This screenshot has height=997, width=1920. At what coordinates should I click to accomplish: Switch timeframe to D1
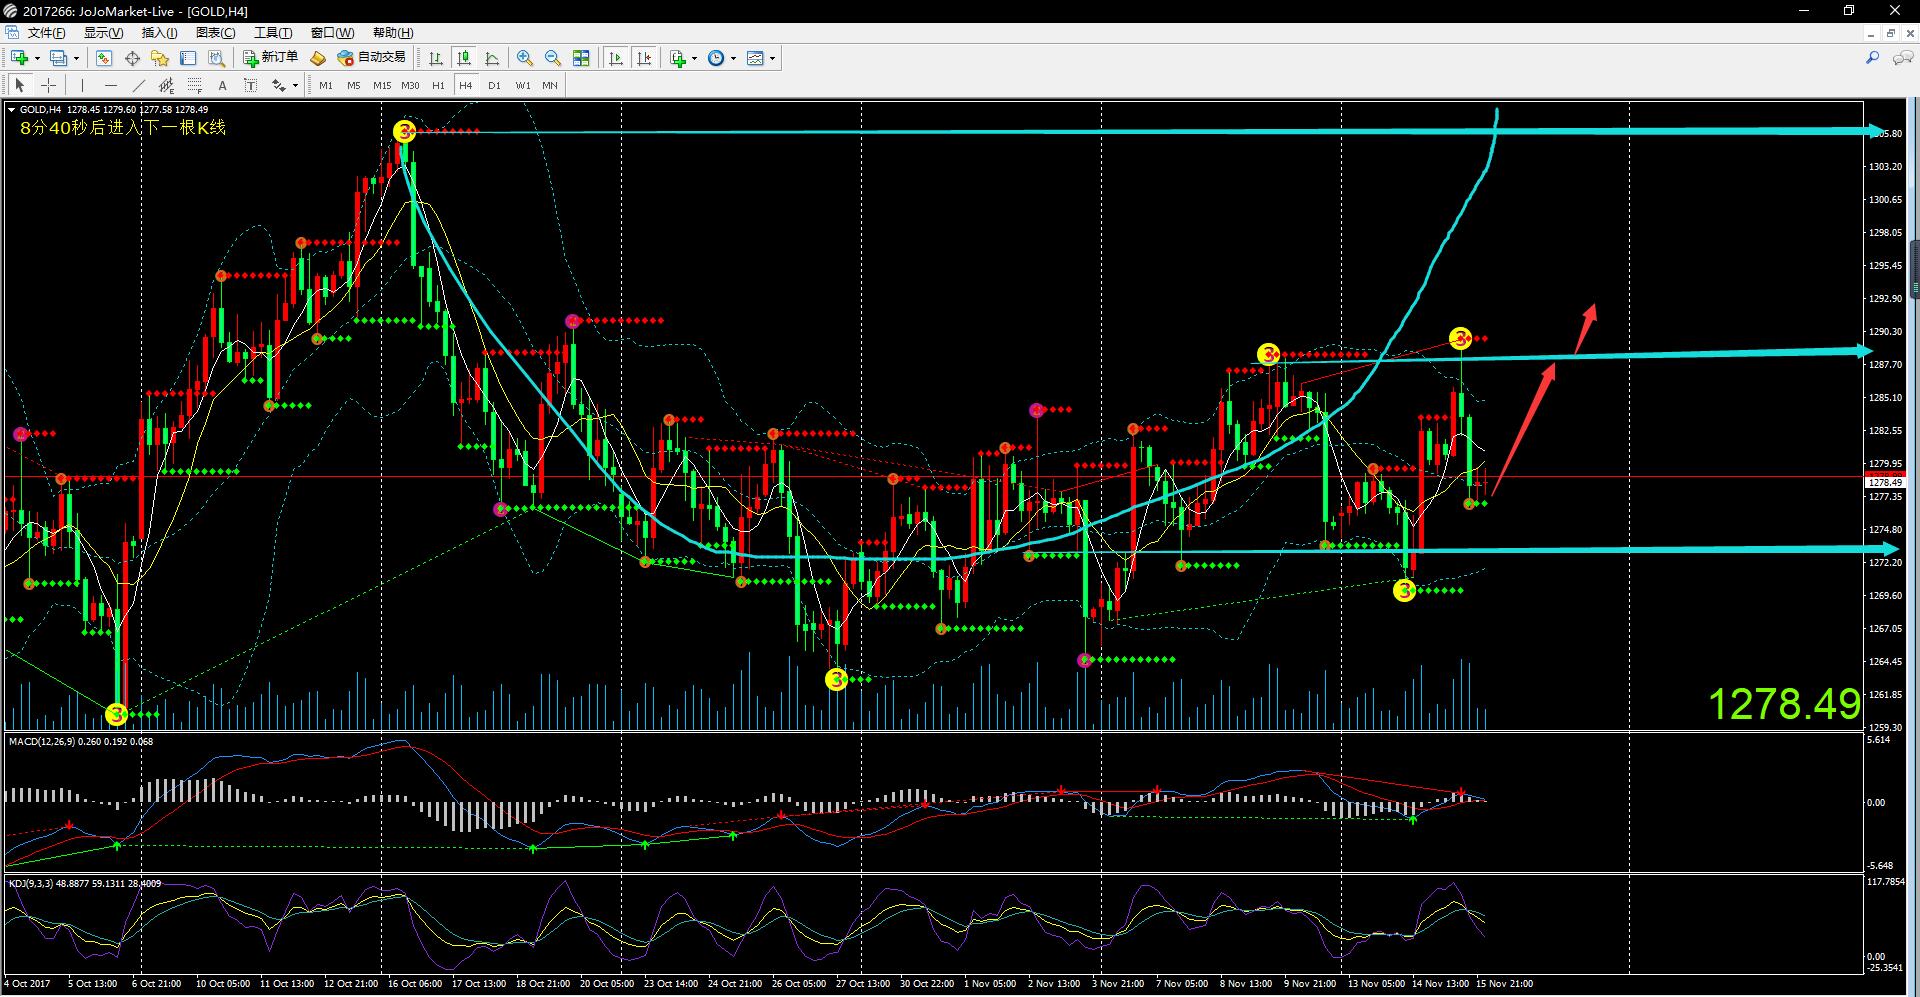pyautogui.click(x=494, y=86)
